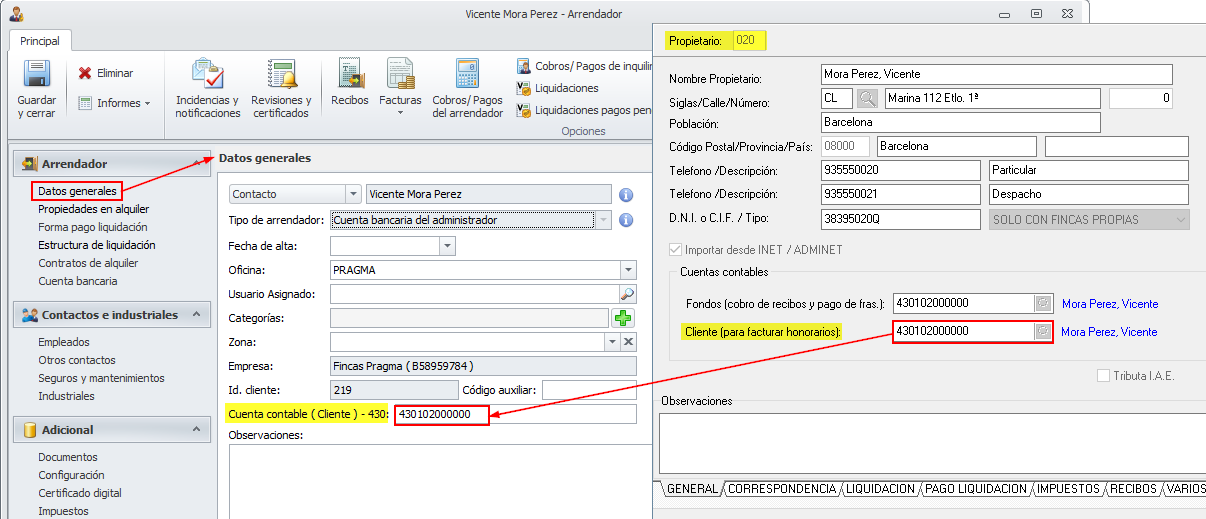This screenshot has height=519, width=1206.
Task: Open Empleados in sidebar
Action: point(64,342)
